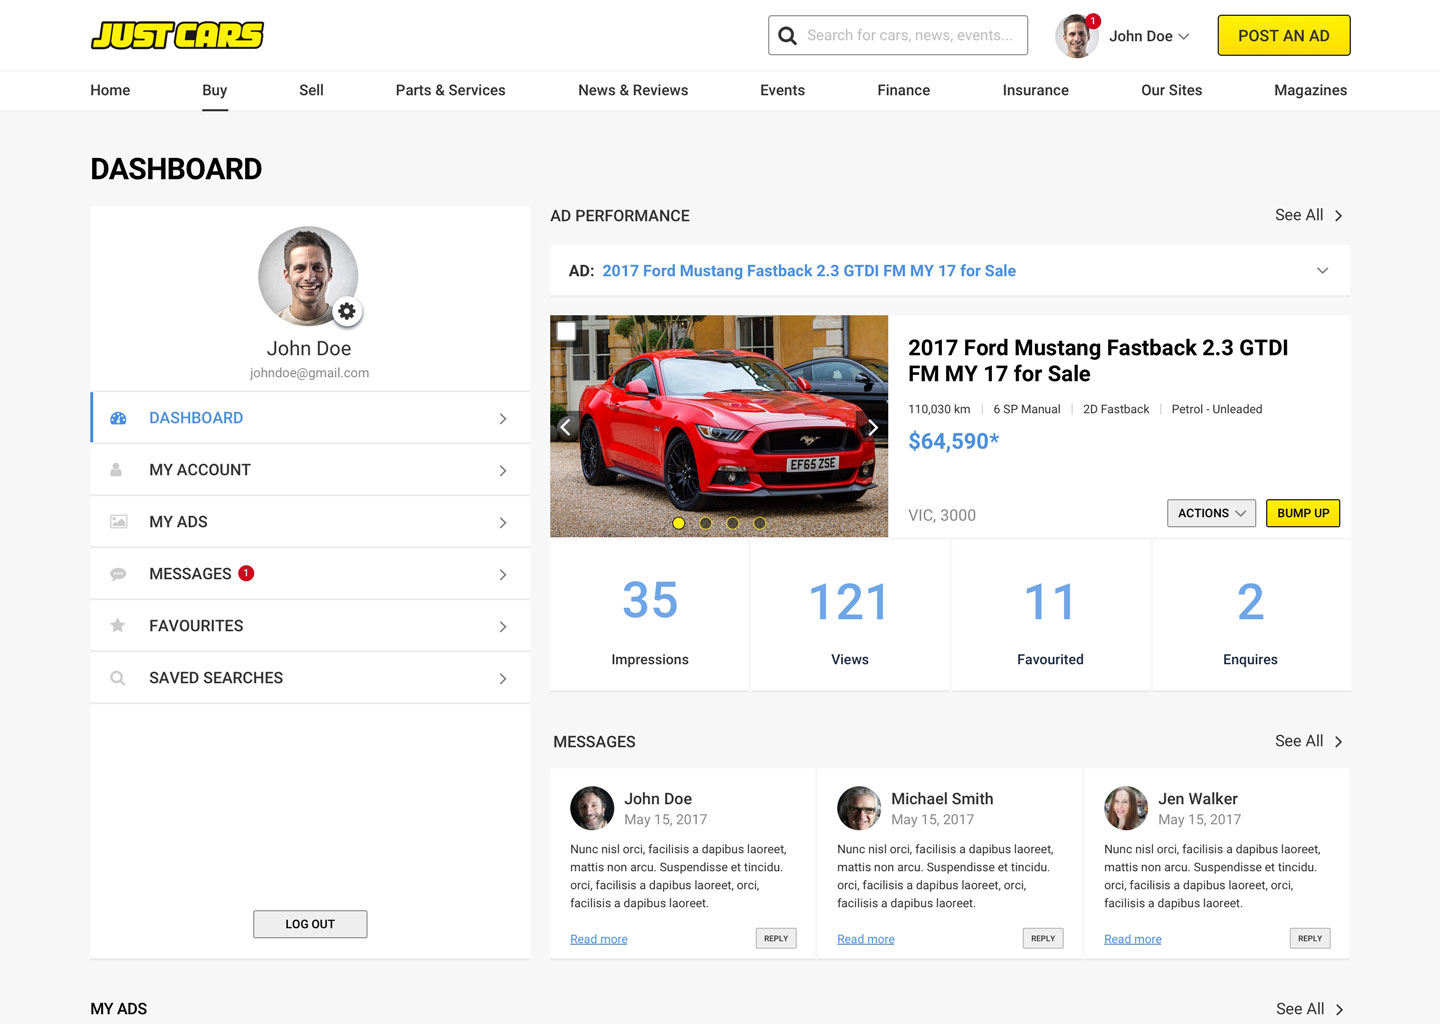Image resolution: width=1440 pixels, height=1024 pixels.
Task: Select second carousel dot
Action: click(x=706, y=523)
